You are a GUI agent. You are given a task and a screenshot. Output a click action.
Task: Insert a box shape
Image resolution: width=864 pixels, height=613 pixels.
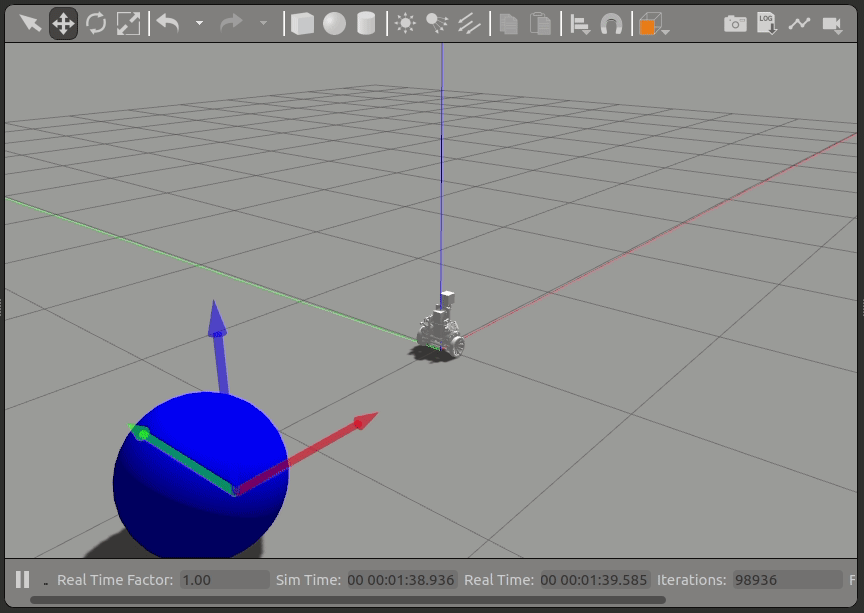click(302, 24)
